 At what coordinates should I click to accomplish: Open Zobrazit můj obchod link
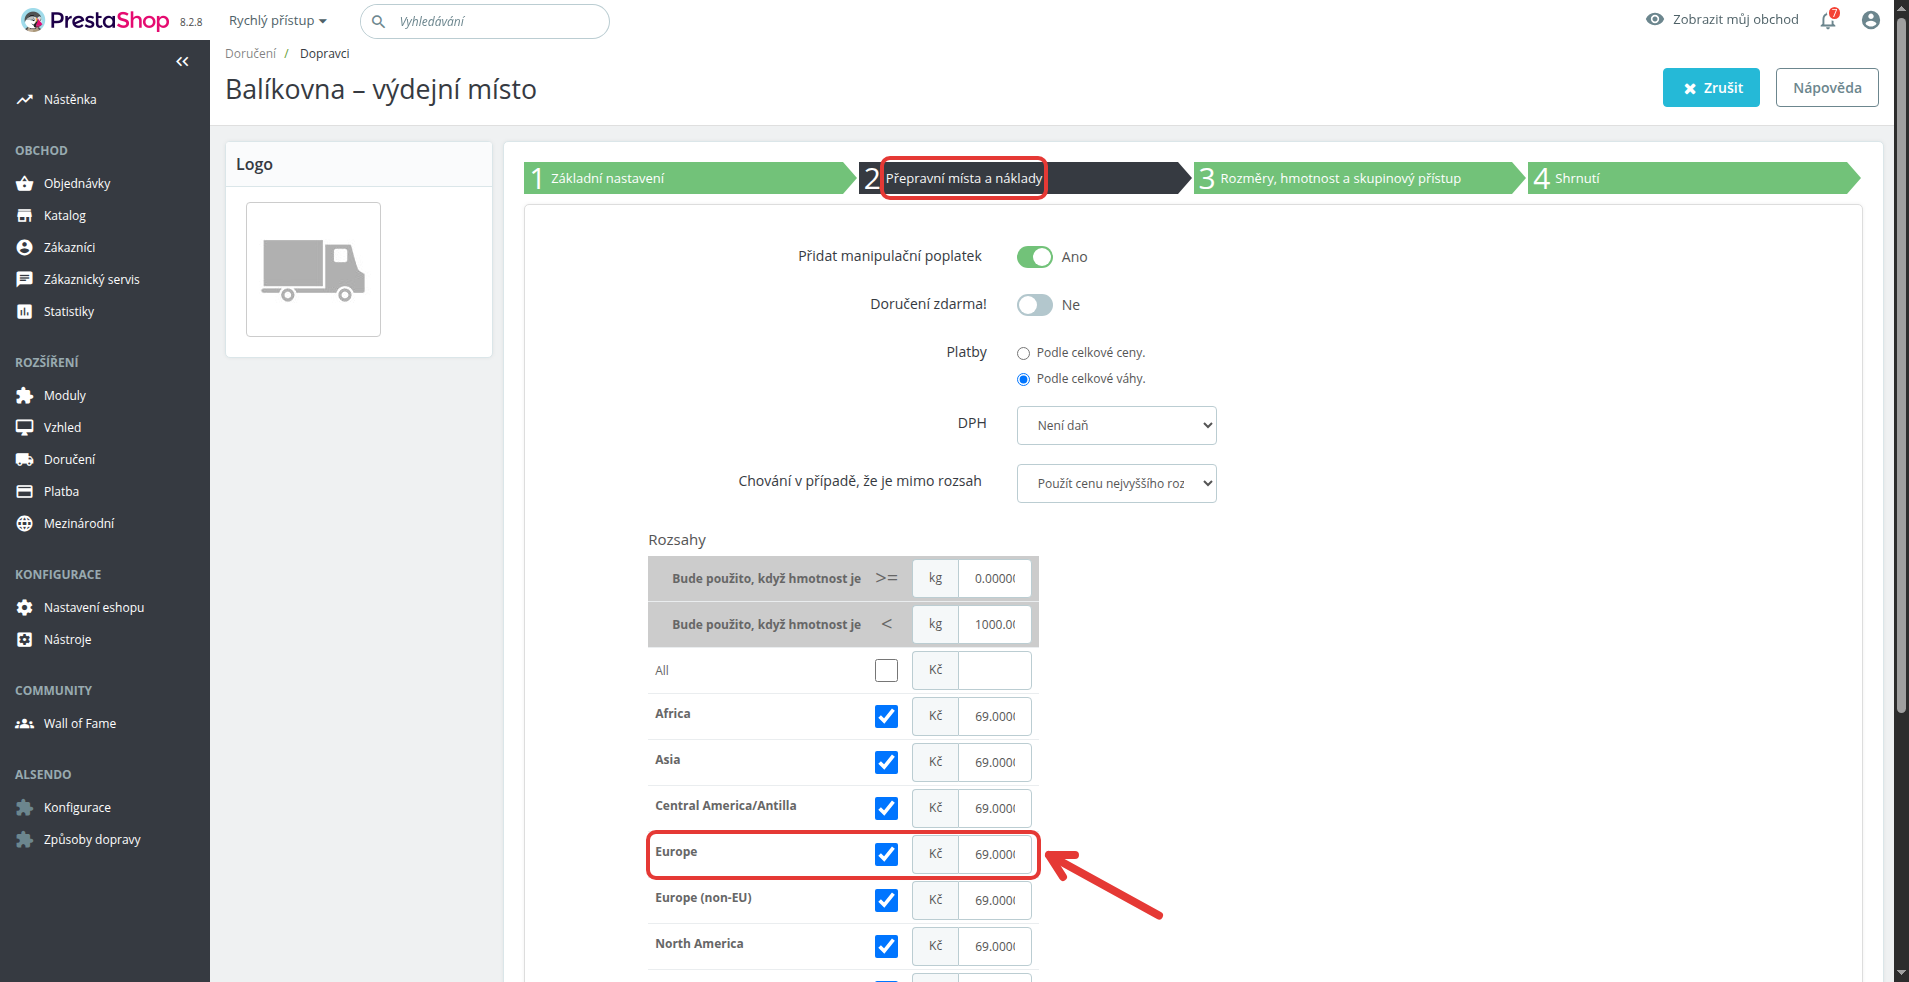(1722, 19)
